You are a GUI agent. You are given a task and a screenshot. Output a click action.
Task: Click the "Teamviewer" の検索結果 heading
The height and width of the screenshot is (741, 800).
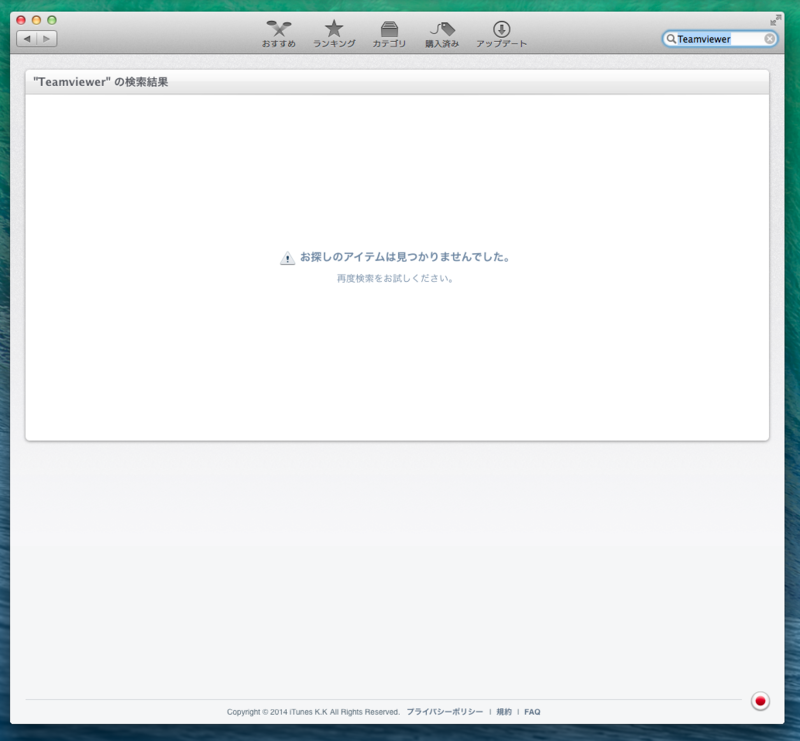(101, 82)
